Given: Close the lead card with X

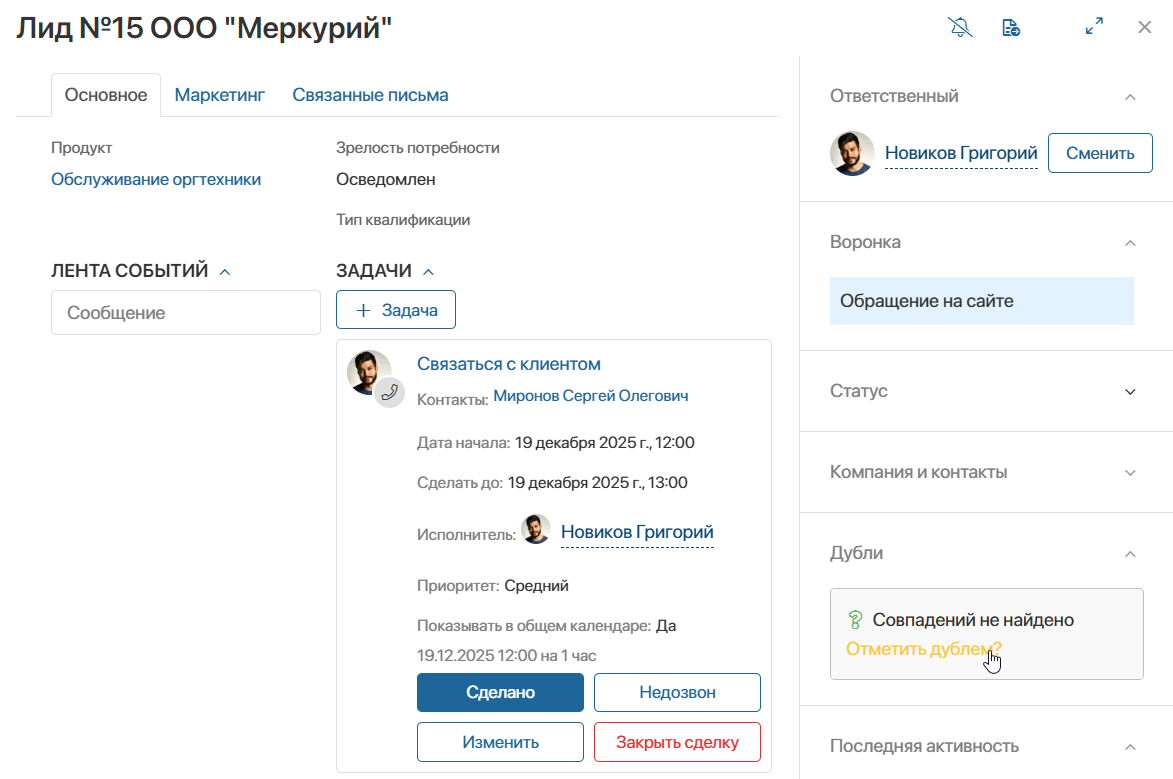Looking at the screenshot, I should [x=1145, y=27].
